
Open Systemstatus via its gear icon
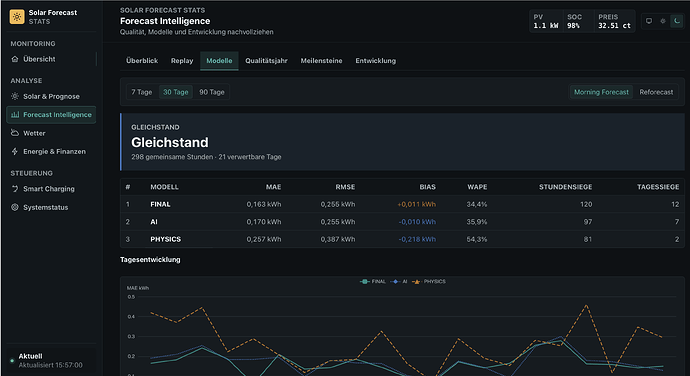point(15,207)
